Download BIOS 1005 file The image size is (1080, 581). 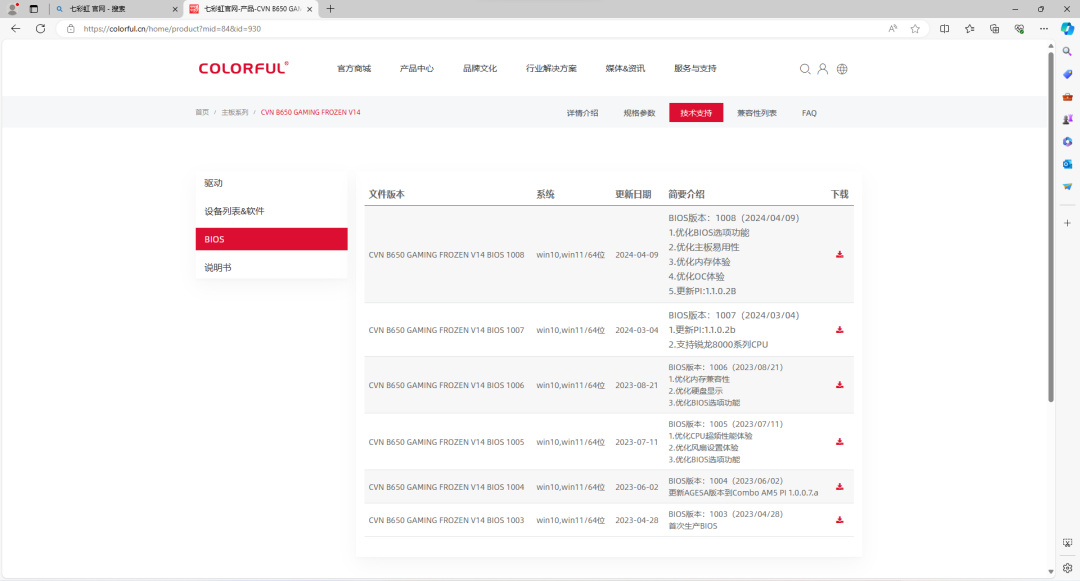(x=840, y=442)
